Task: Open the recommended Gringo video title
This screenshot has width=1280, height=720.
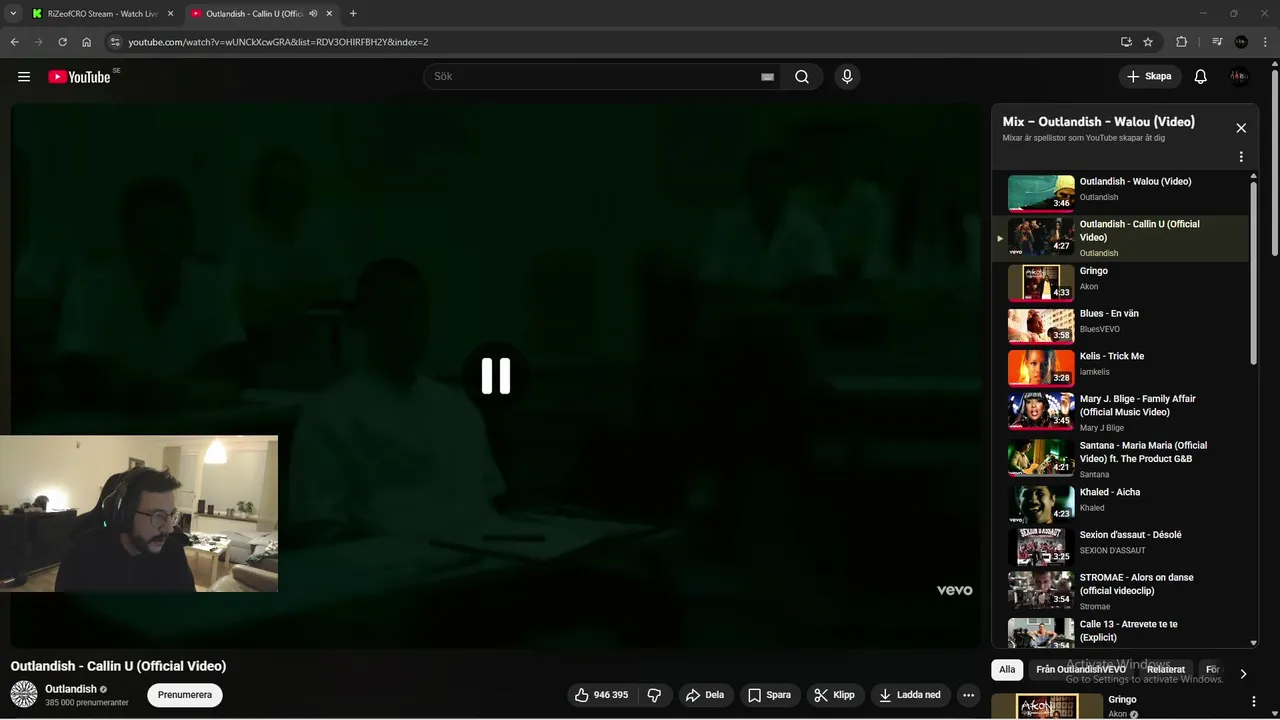Action: 1122,700
